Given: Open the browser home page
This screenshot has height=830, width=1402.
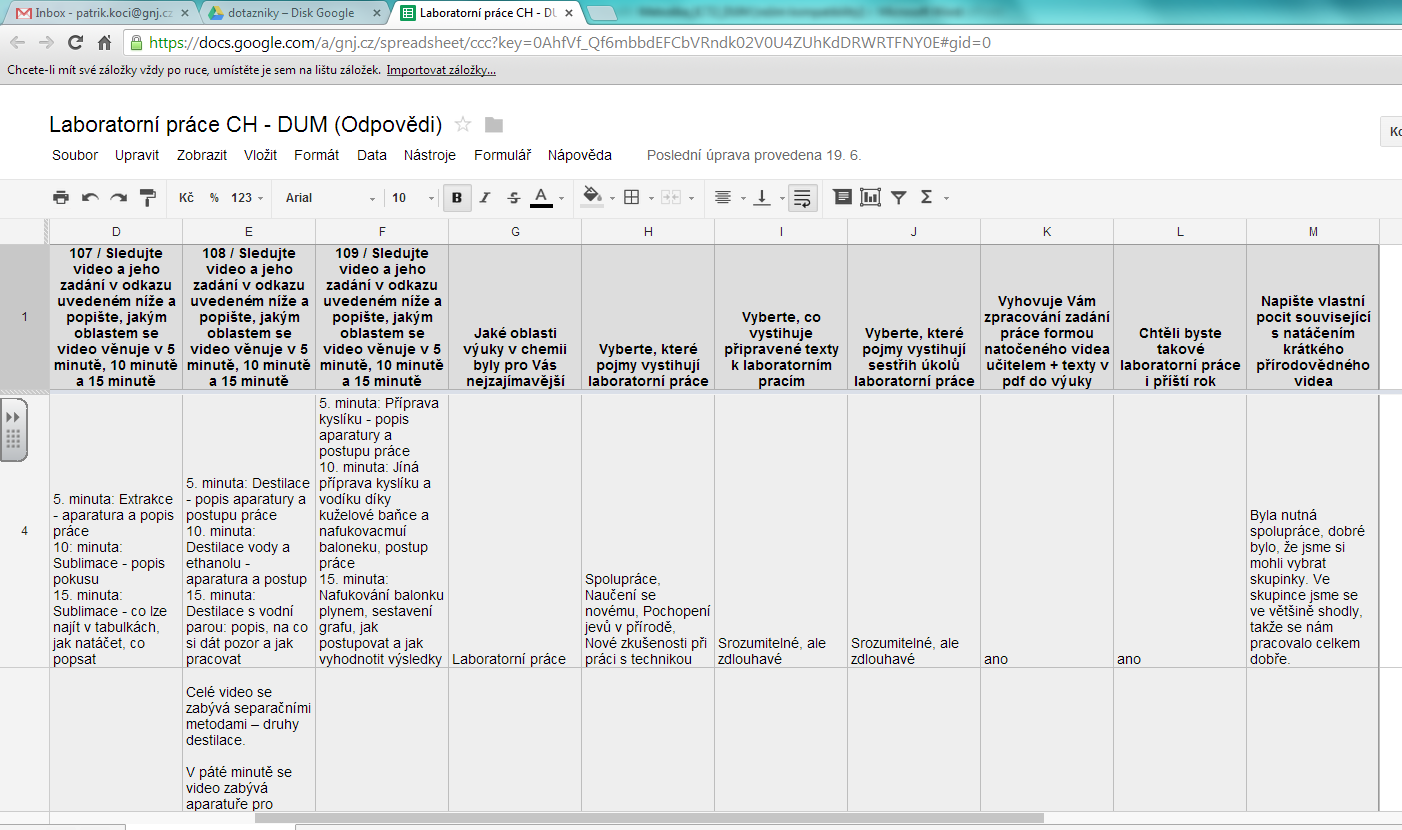Looking at the screenshot, I should pyautogui.click(x=104, y=43).
